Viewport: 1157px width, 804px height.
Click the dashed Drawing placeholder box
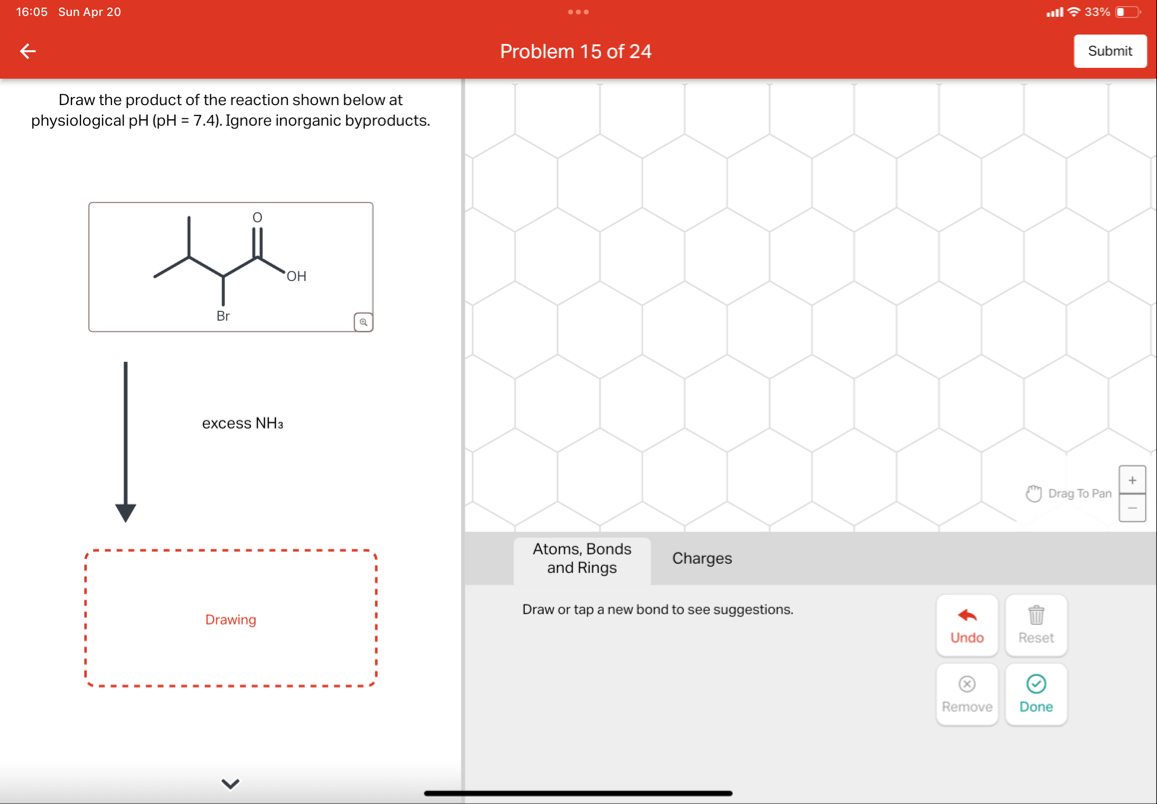pos(230,618)
